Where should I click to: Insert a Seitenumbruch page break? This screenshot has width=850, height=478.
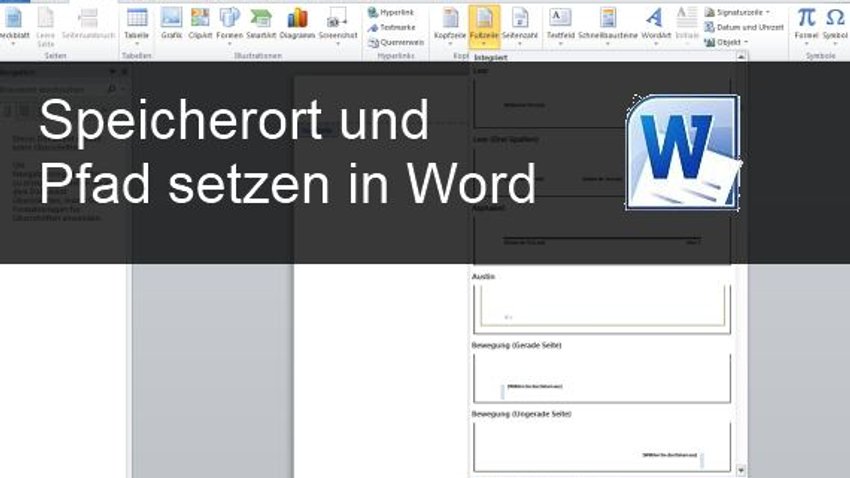[88, 25]
